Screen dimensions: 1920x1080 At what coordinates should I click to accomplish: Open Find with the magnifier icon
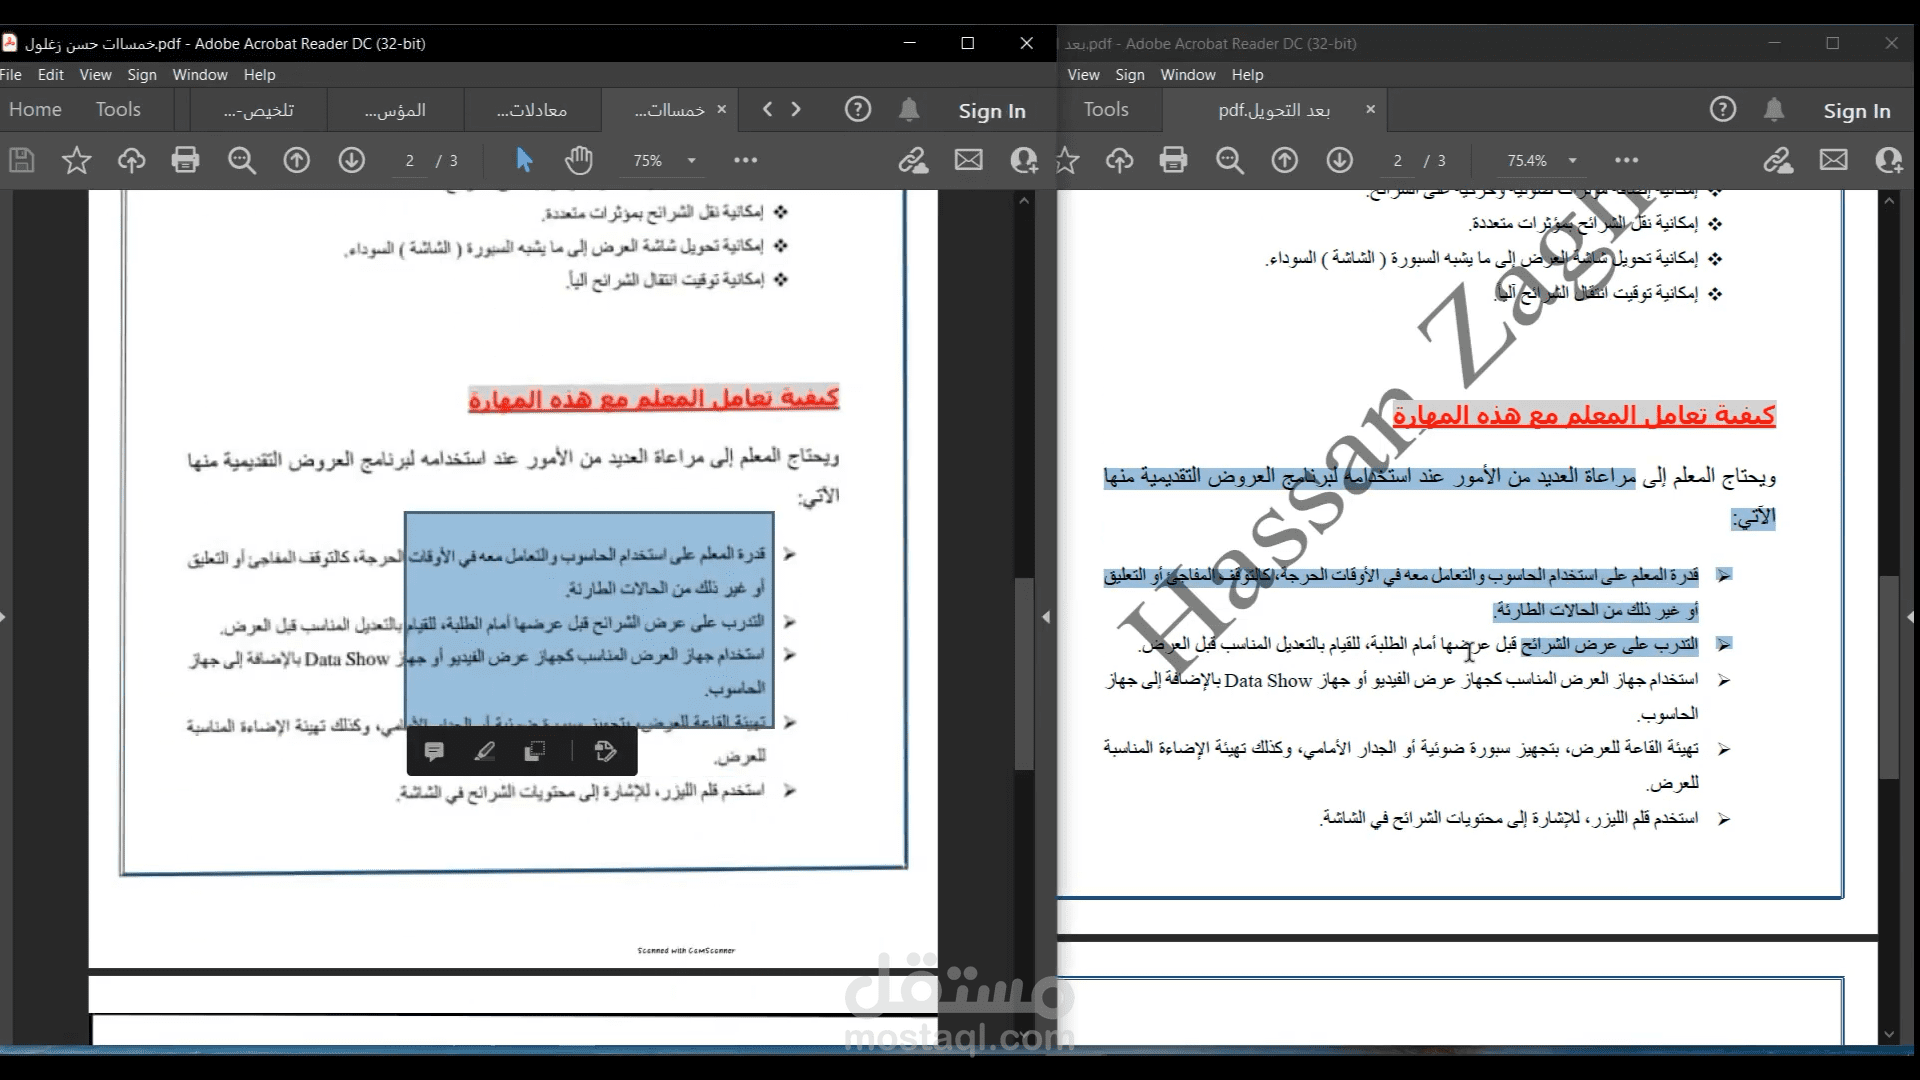pyautogui.click(x=242, y=160)
